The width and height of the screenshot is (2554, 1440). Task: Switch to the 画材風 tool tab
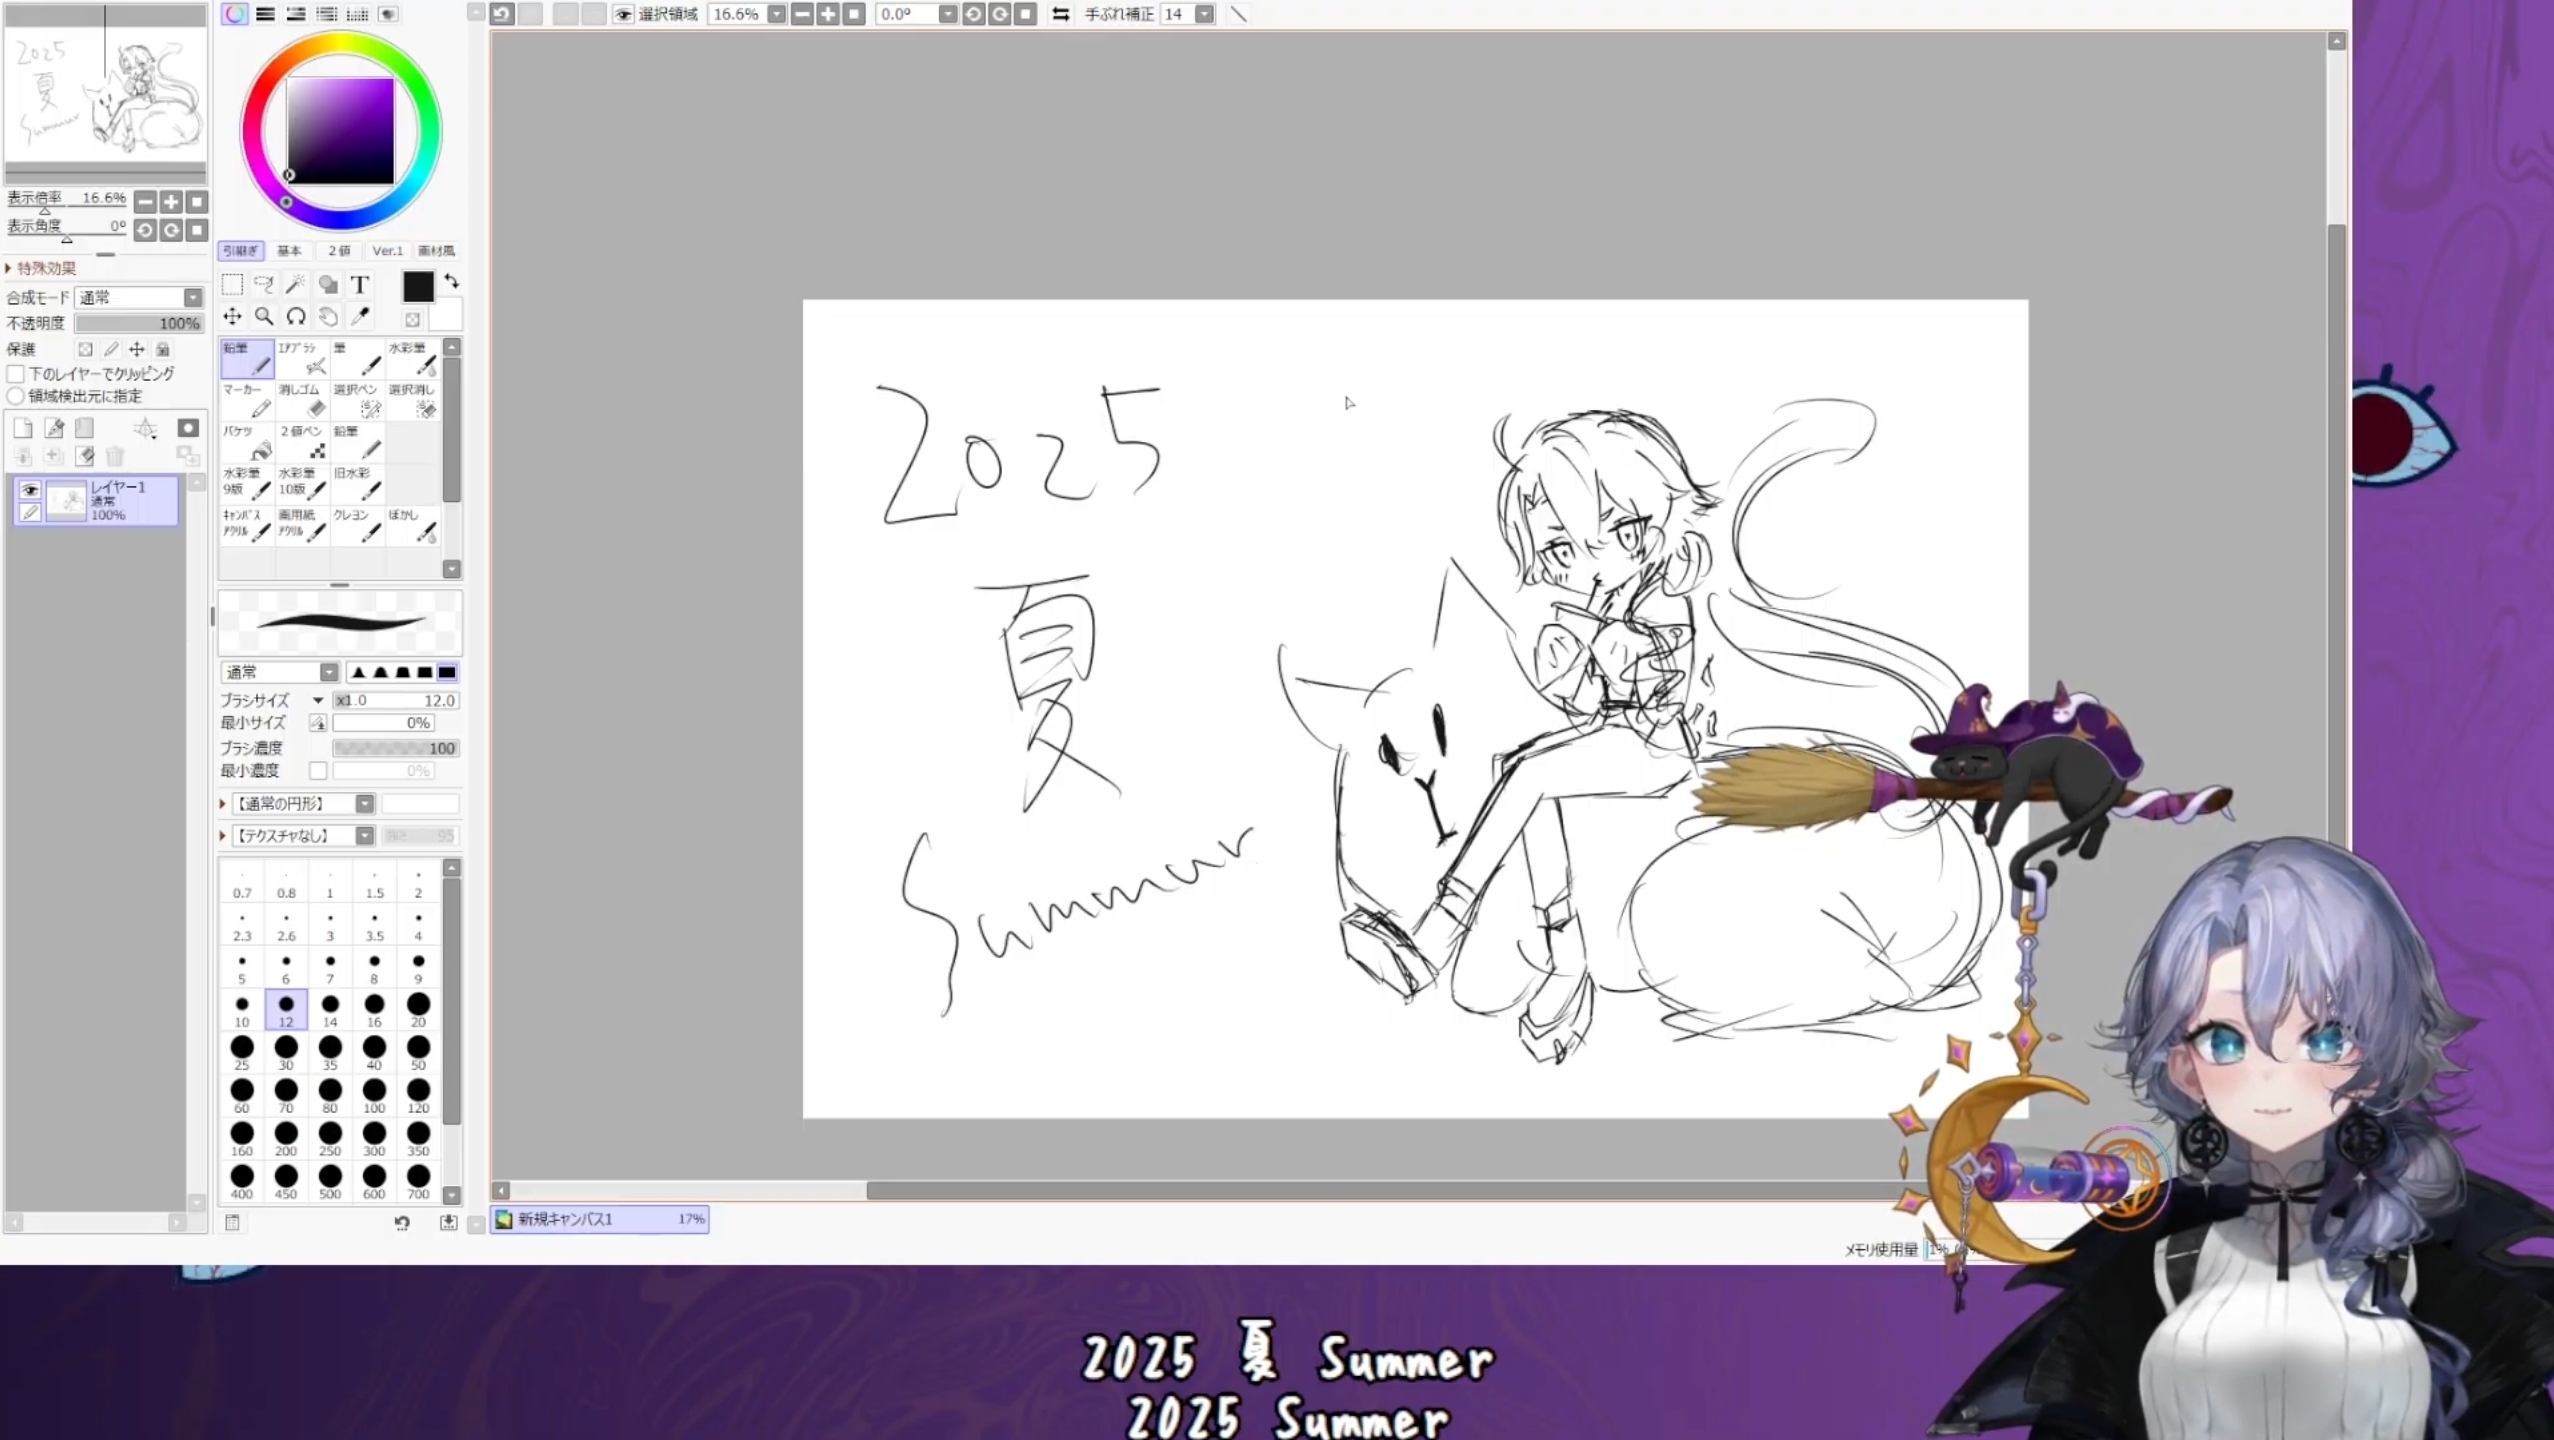pyautogui.click(x=436, y=251)
